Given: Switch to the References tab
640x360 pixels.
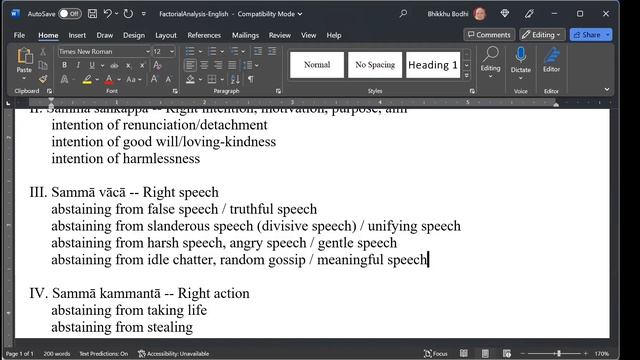Looking at the screenshot, I should pyautogui.click(x=204, y=35).
